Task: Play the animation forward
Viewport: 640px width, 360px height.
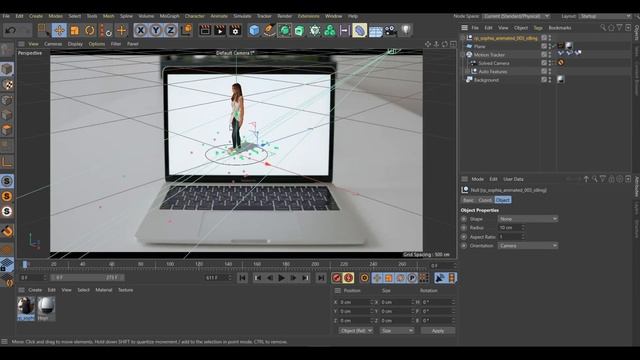Action: coord(281,278)
